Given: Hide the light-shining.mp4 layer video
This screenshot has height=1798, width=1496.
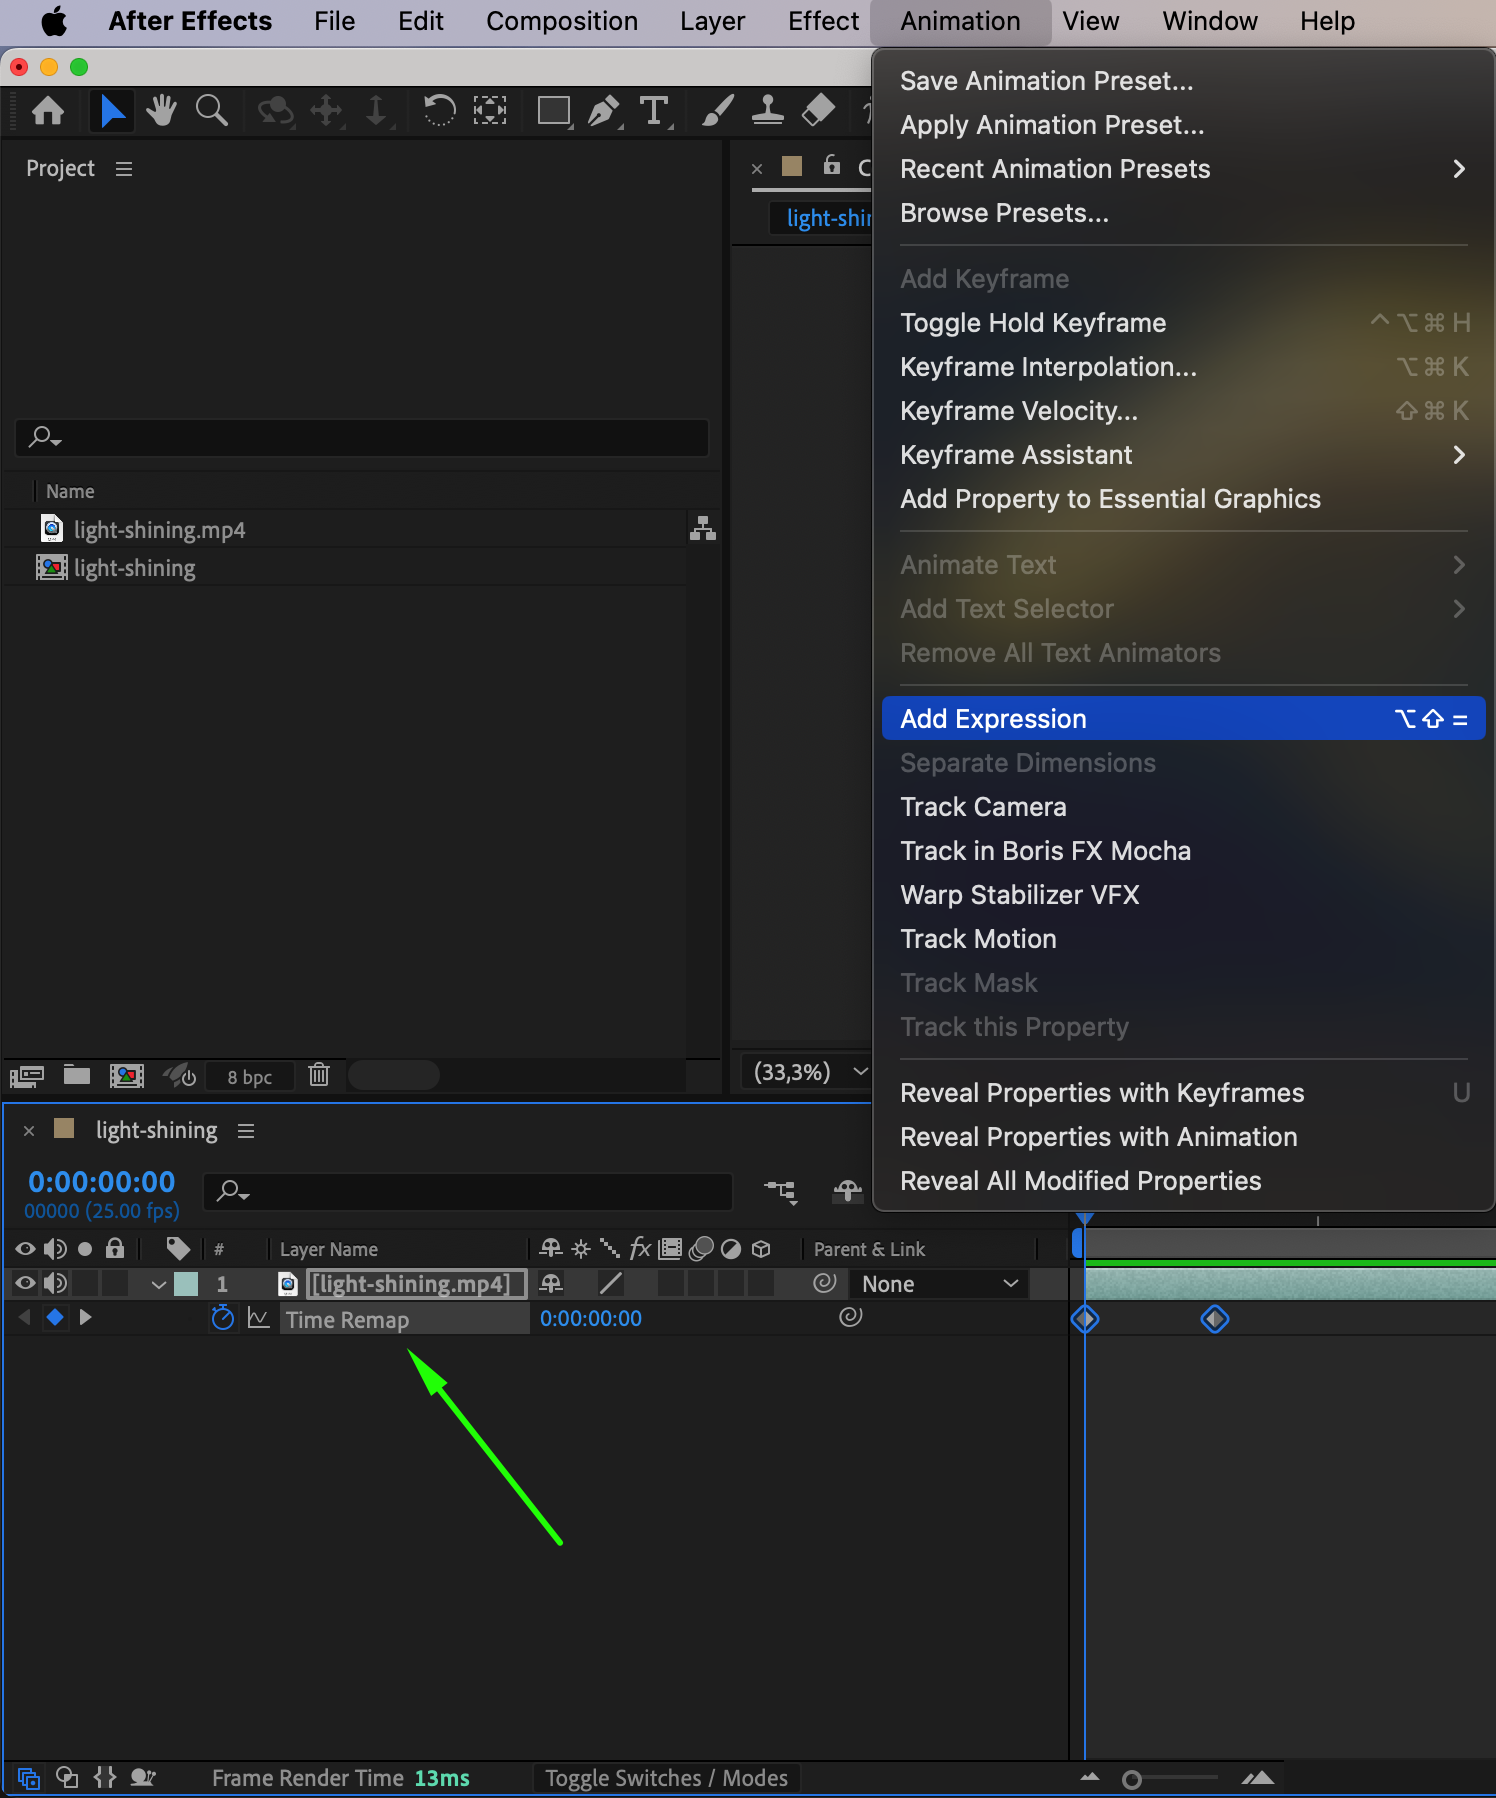Looking at the screenshot, I should coord(25,1283).
